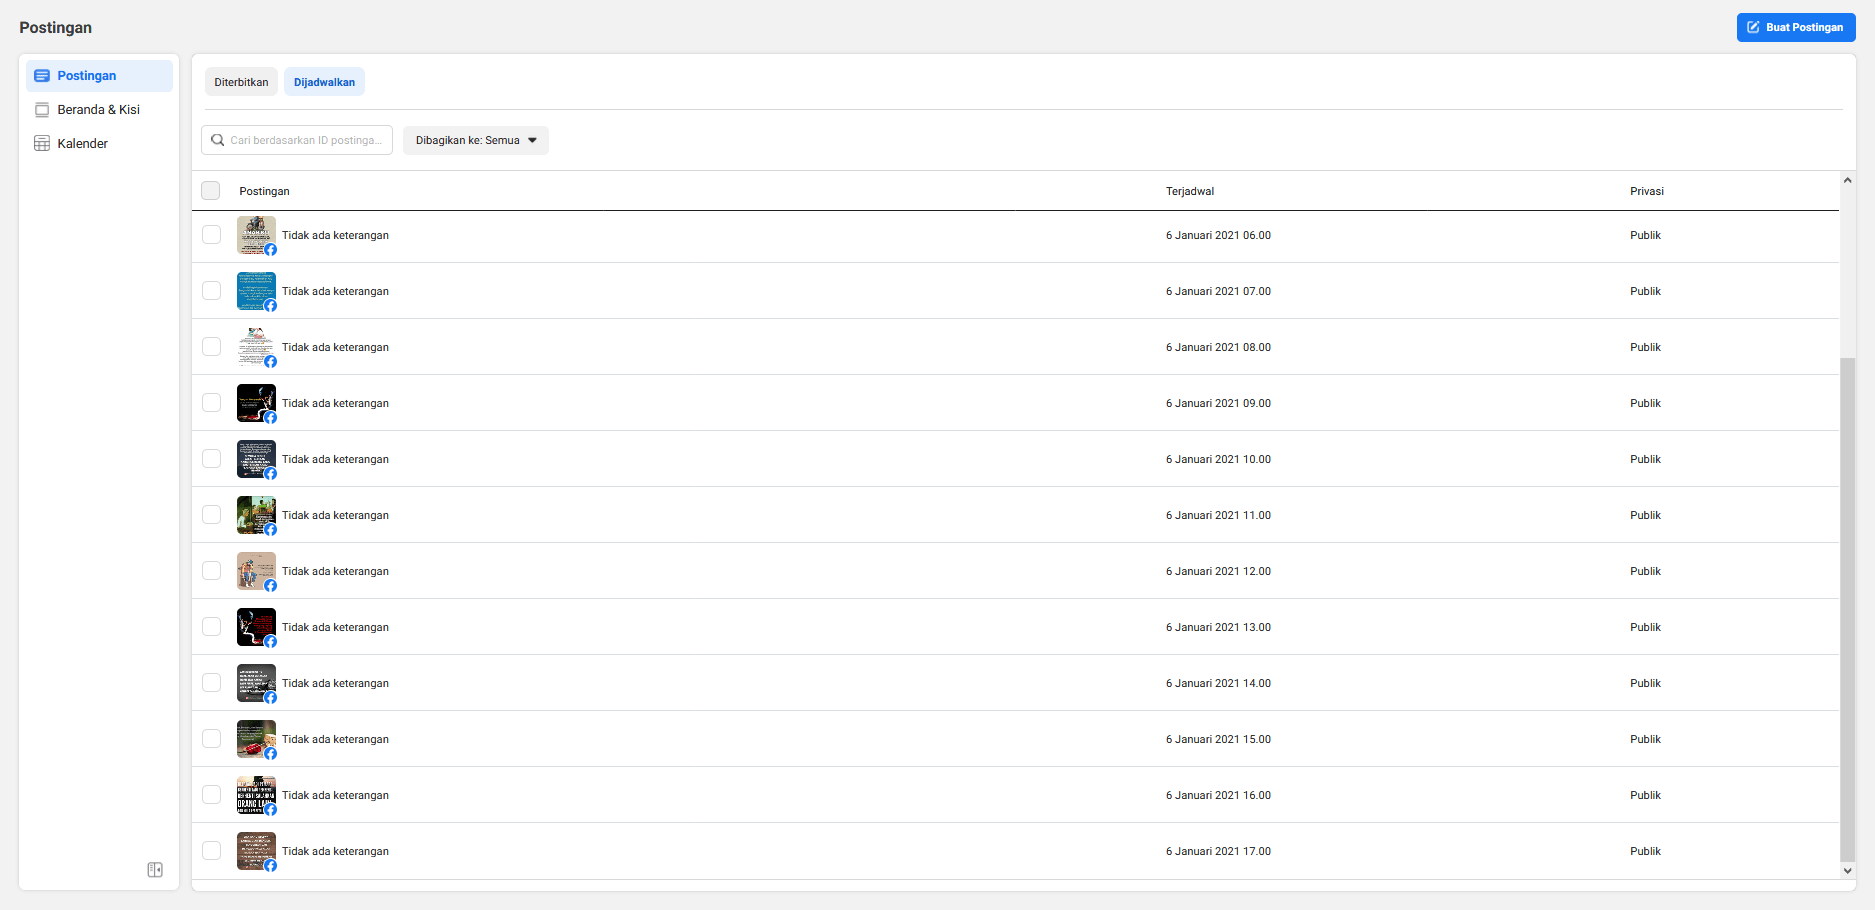Switch to the Diterbitkan tab

point(241,82)
